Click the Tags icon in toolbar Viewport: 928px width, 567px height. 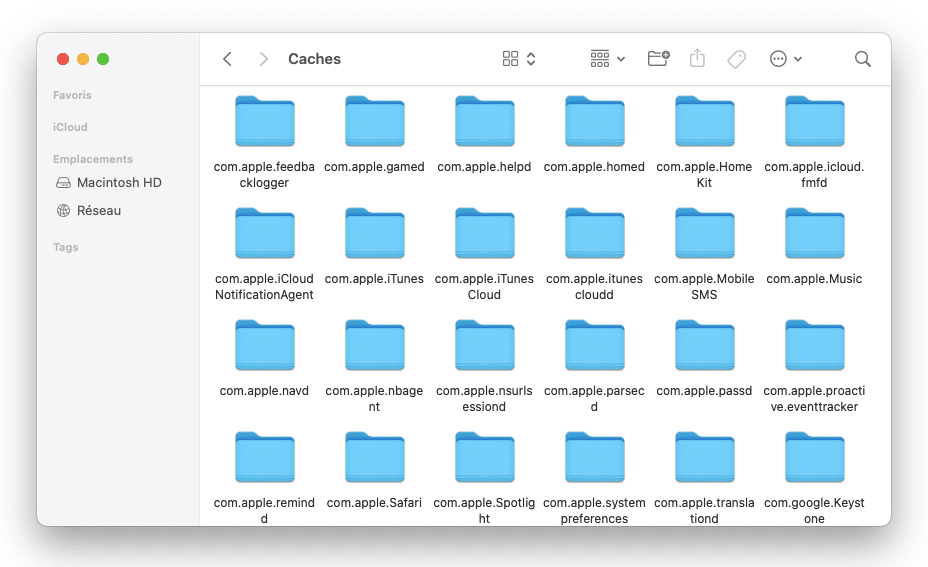coord(736,59)
